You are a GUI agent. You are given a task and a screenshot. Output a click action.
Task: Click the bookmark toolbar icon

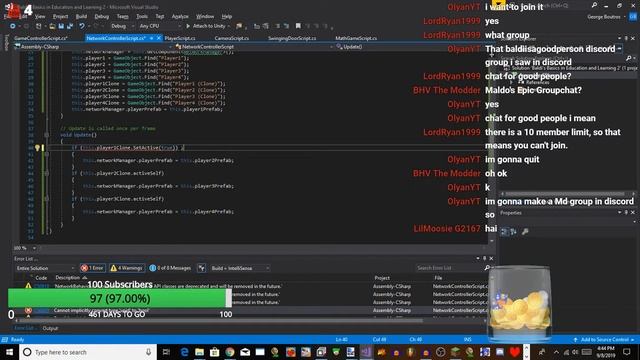(298, 26)
